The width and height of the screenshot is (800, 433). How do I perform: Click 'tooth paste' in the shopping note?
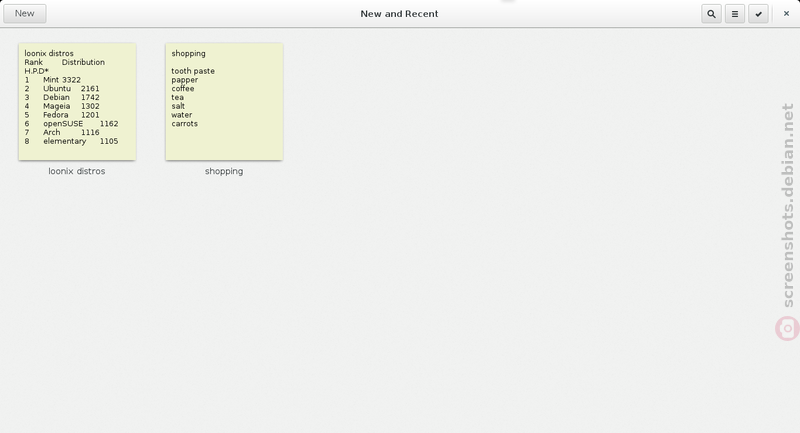tap(193, 71)
